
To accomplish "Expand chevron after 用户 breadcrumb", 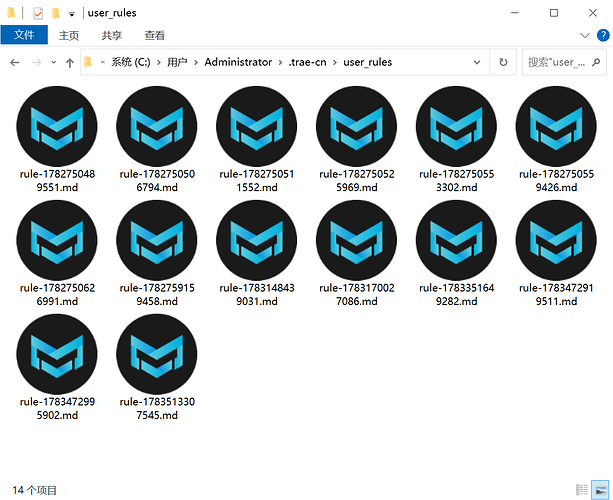I will 195,62.
